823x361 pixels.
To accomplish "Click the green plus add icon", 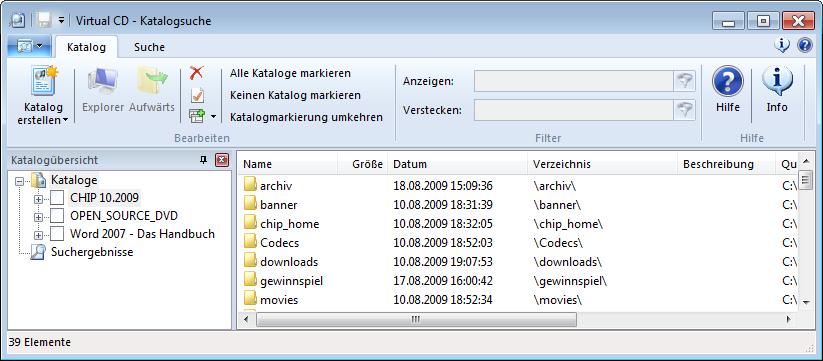I will pyautogui.click(x=197, y=116).
